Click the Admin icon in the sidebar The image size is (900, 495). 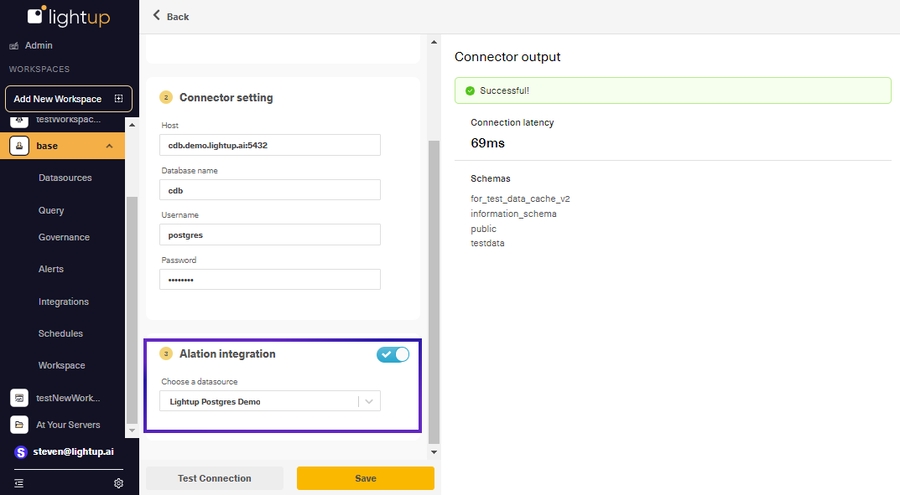pos(15,46)
